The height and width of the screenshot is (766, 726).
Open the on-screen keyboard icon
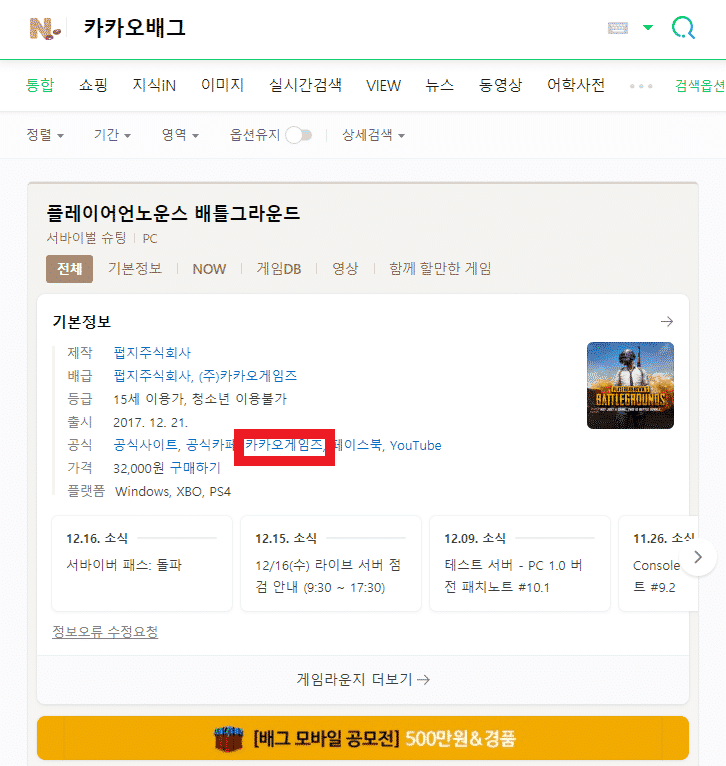[x=618, y=28]
